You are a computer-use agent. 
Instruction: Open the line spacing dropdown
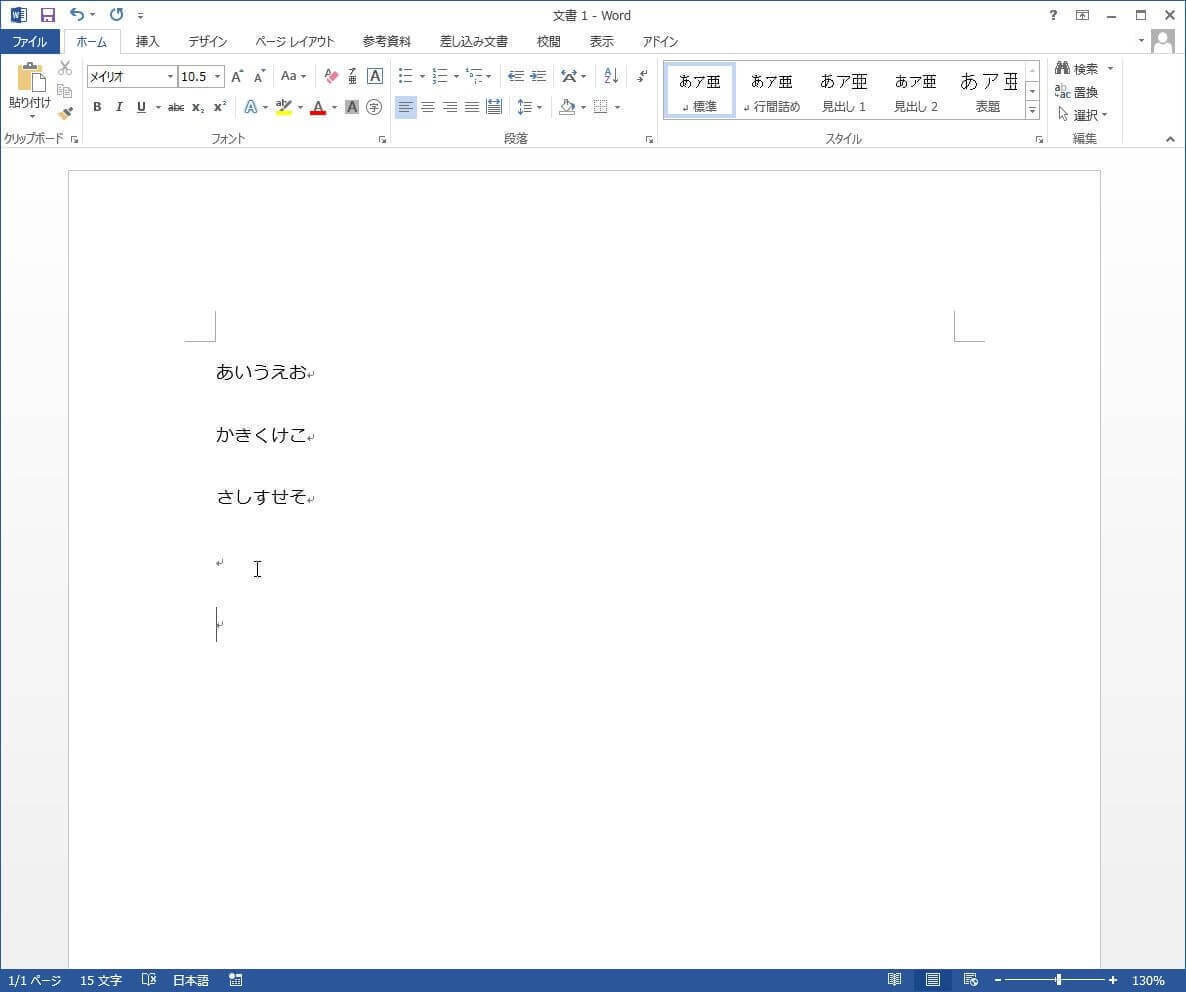click(529, 107)
